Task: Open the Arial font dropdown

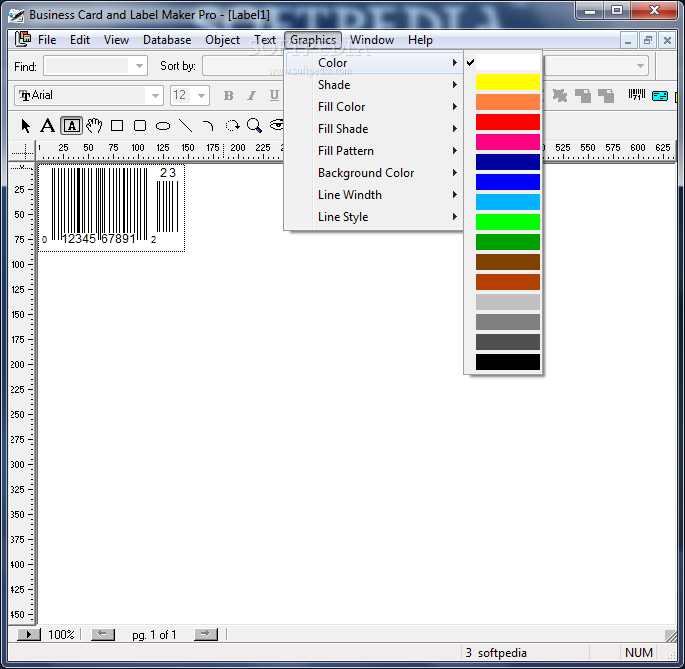Action: (155, 96)
